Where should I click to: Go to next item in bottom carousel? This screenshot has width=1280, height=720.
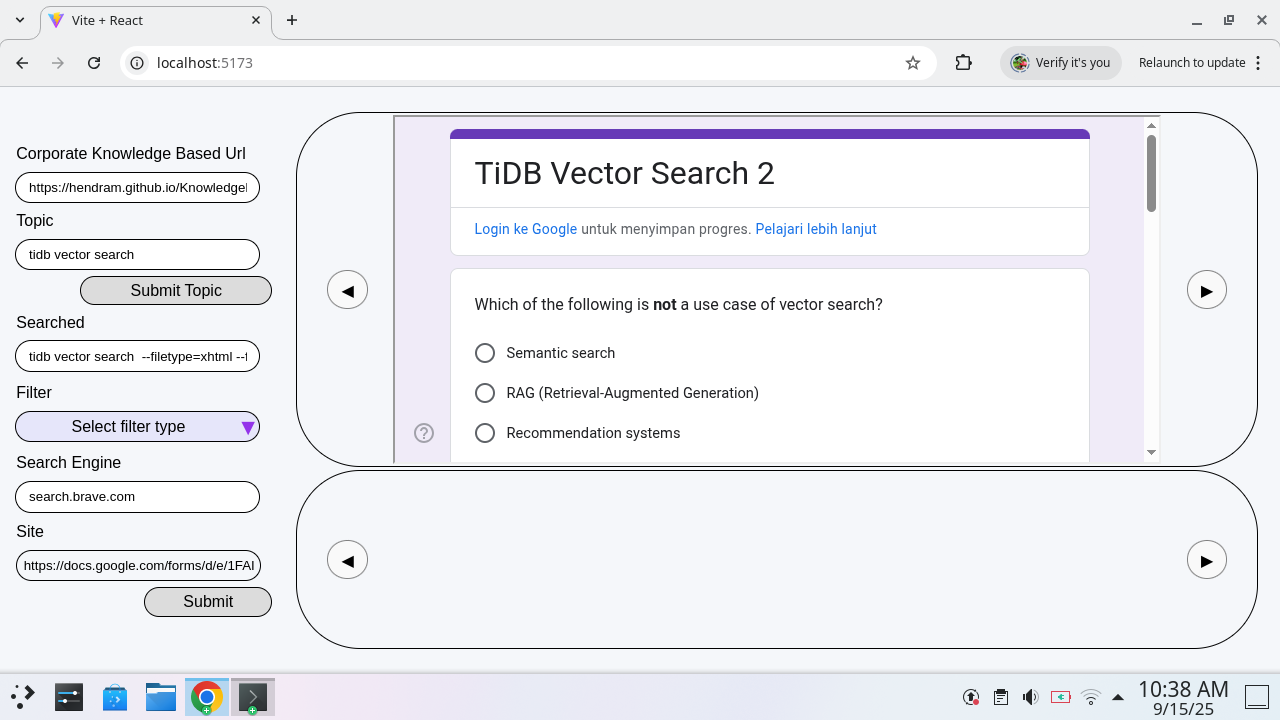[1206, 560]
